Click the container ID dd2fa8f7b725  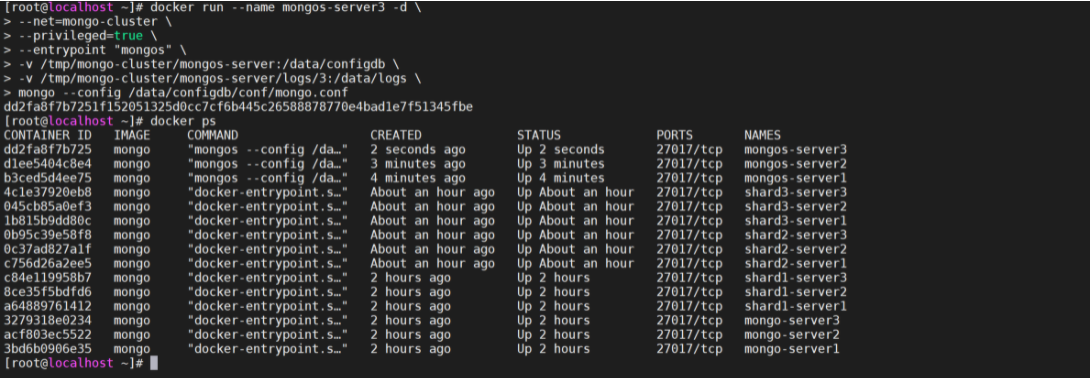click(x=47, y=149)
